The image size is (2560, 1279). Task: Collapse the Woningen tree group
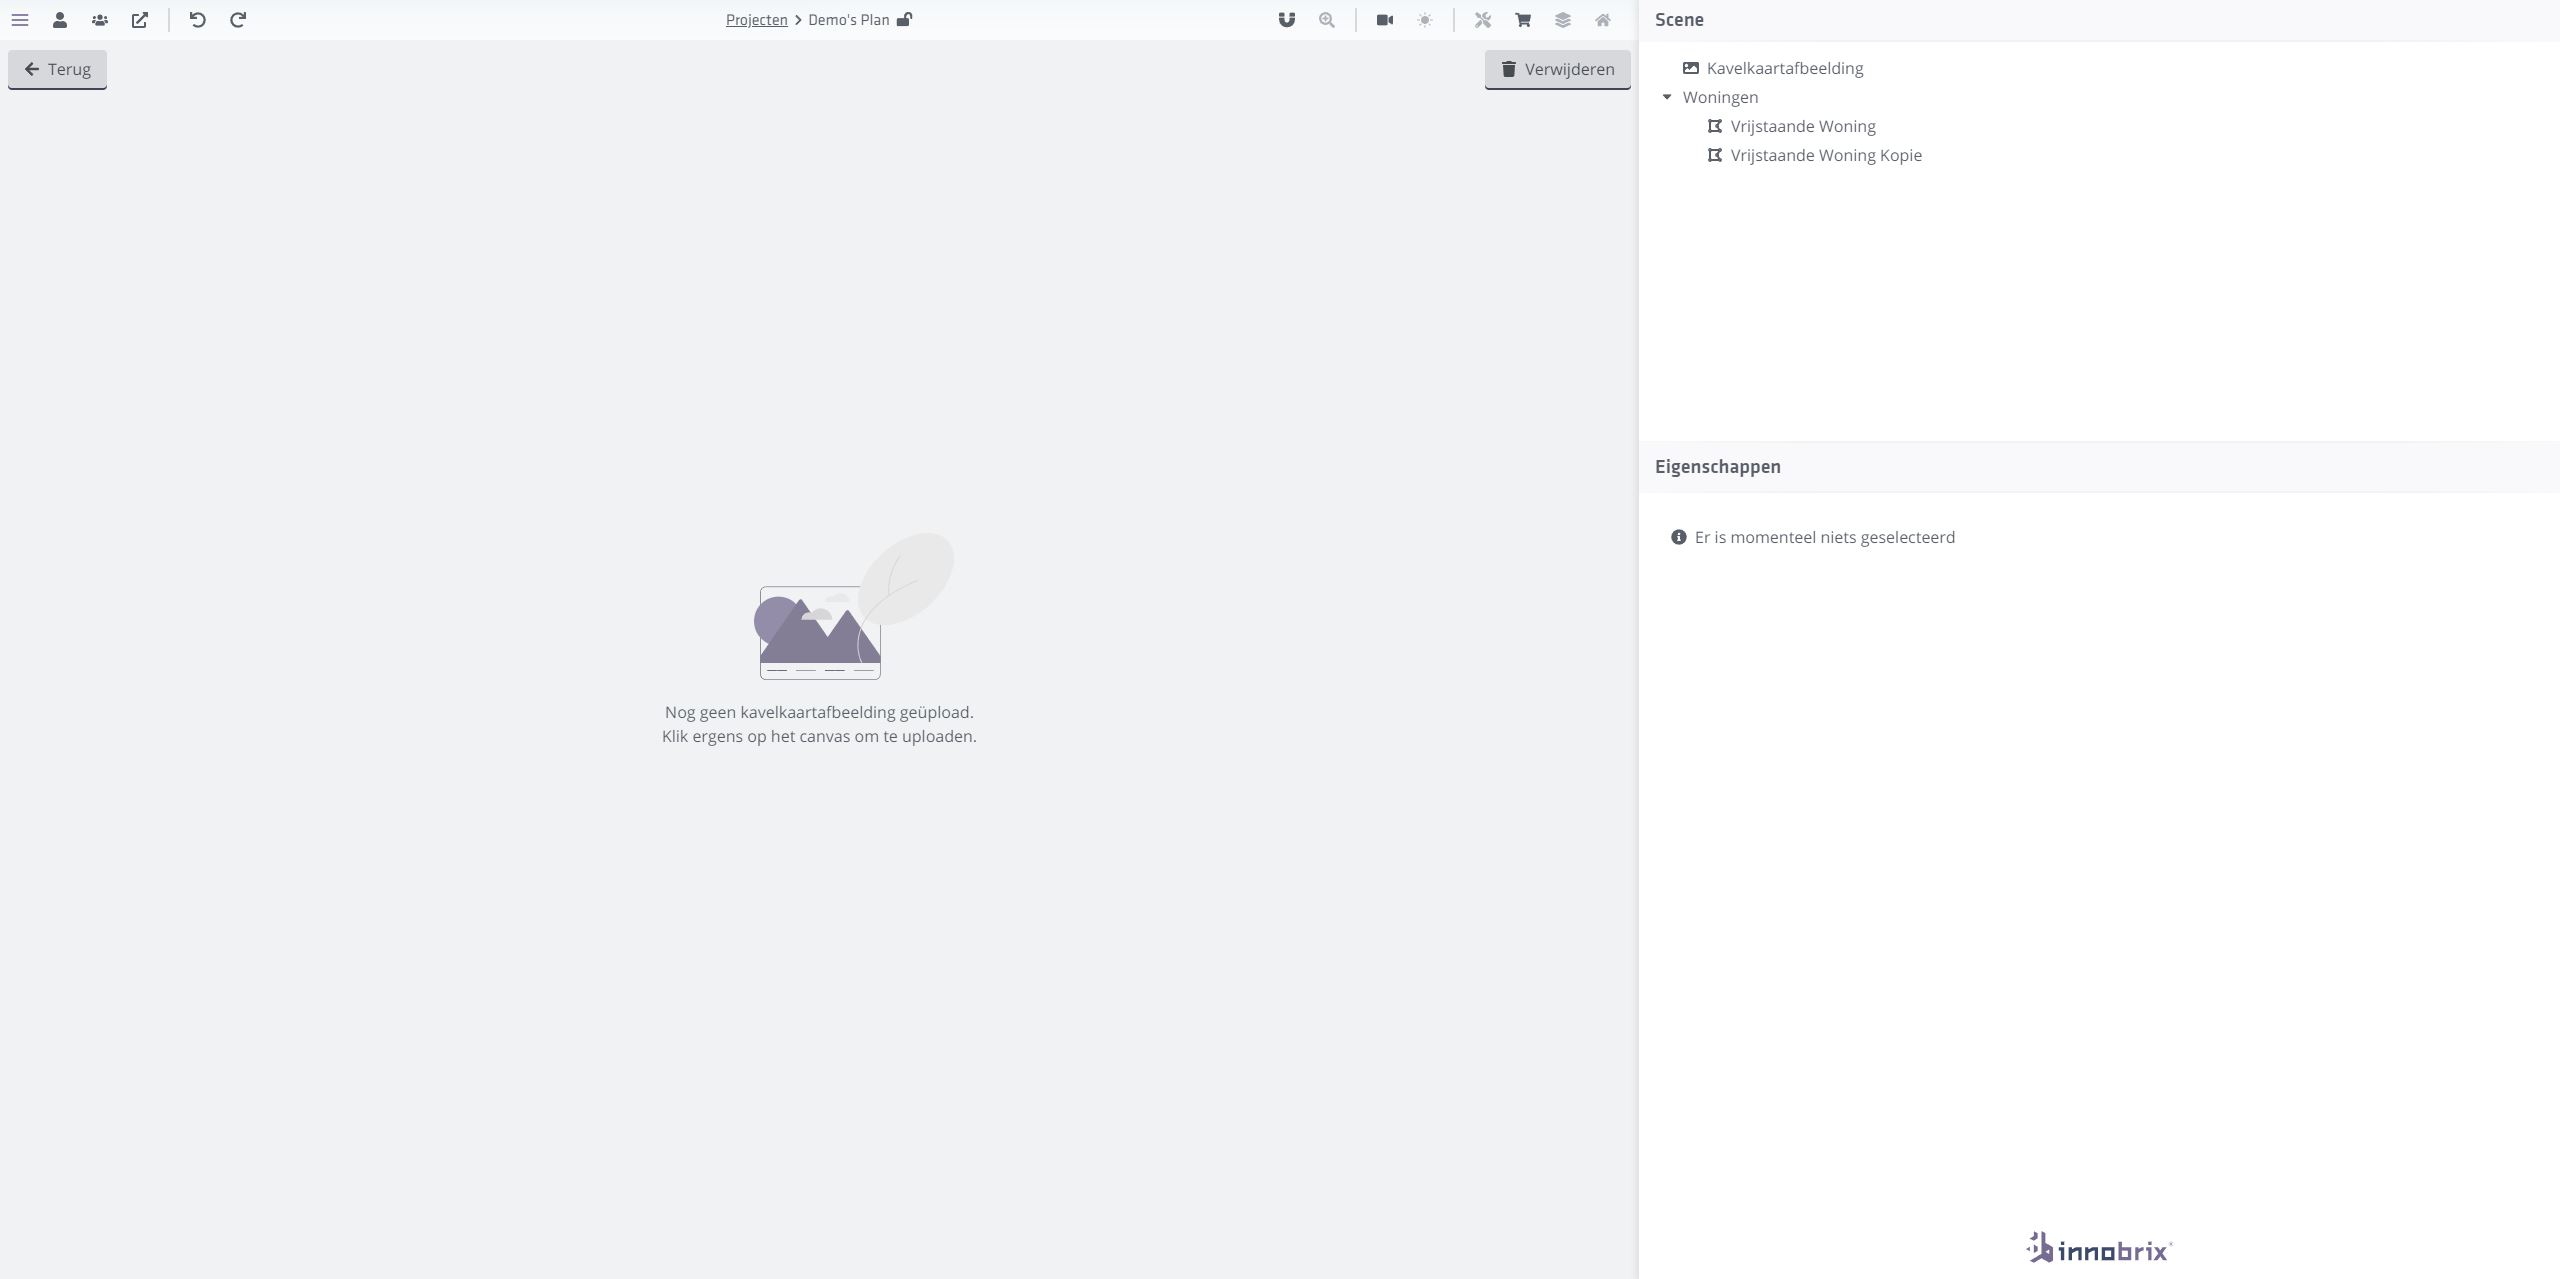1667,97
